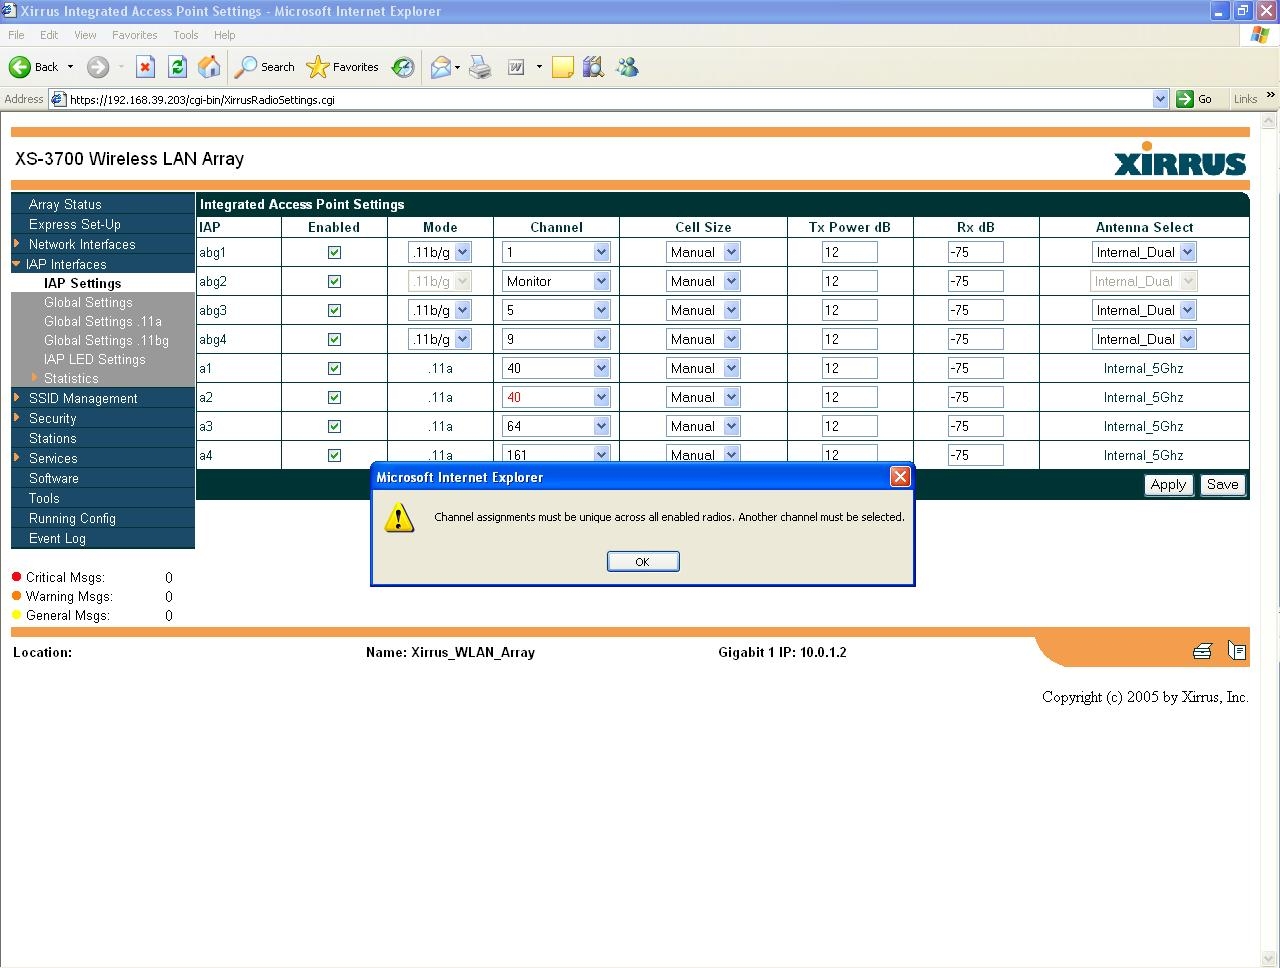Viewport: 1280px width, 968px height.
Task: Click the printer icon in page footer
Action: pos(1202,652)
